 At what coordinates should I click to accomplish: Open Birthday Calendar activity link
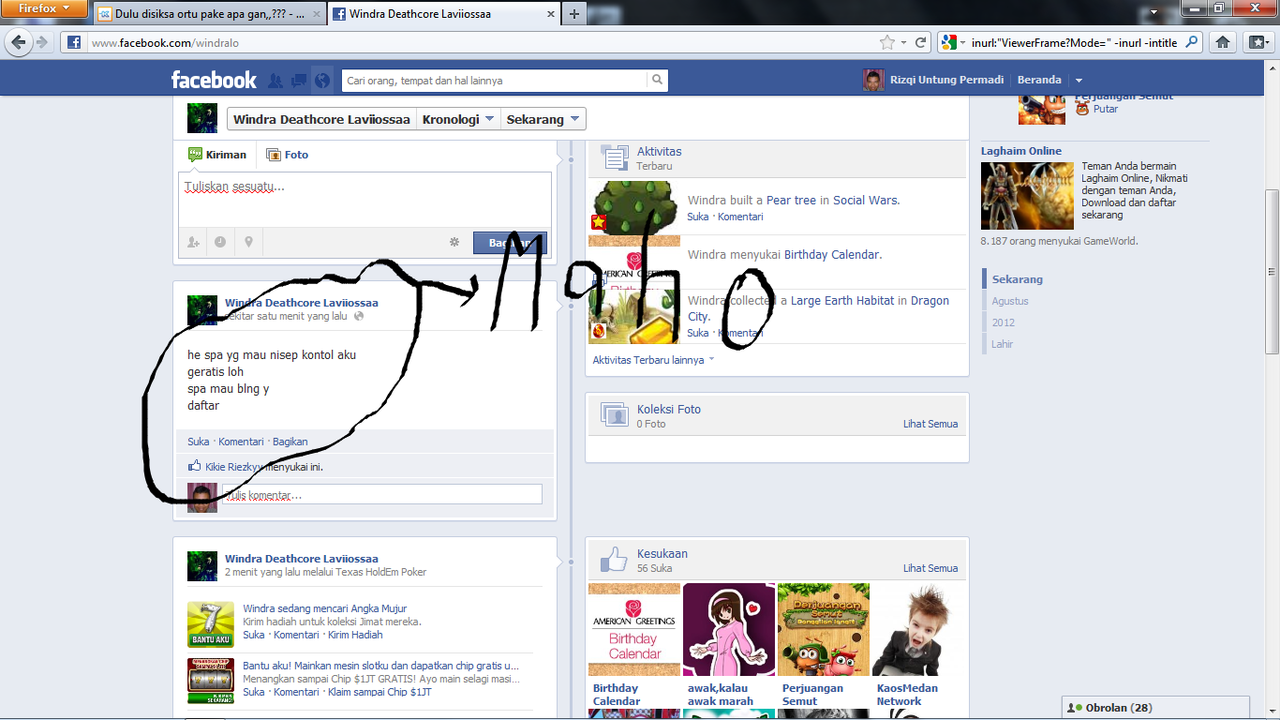click(x=832, y=255)
